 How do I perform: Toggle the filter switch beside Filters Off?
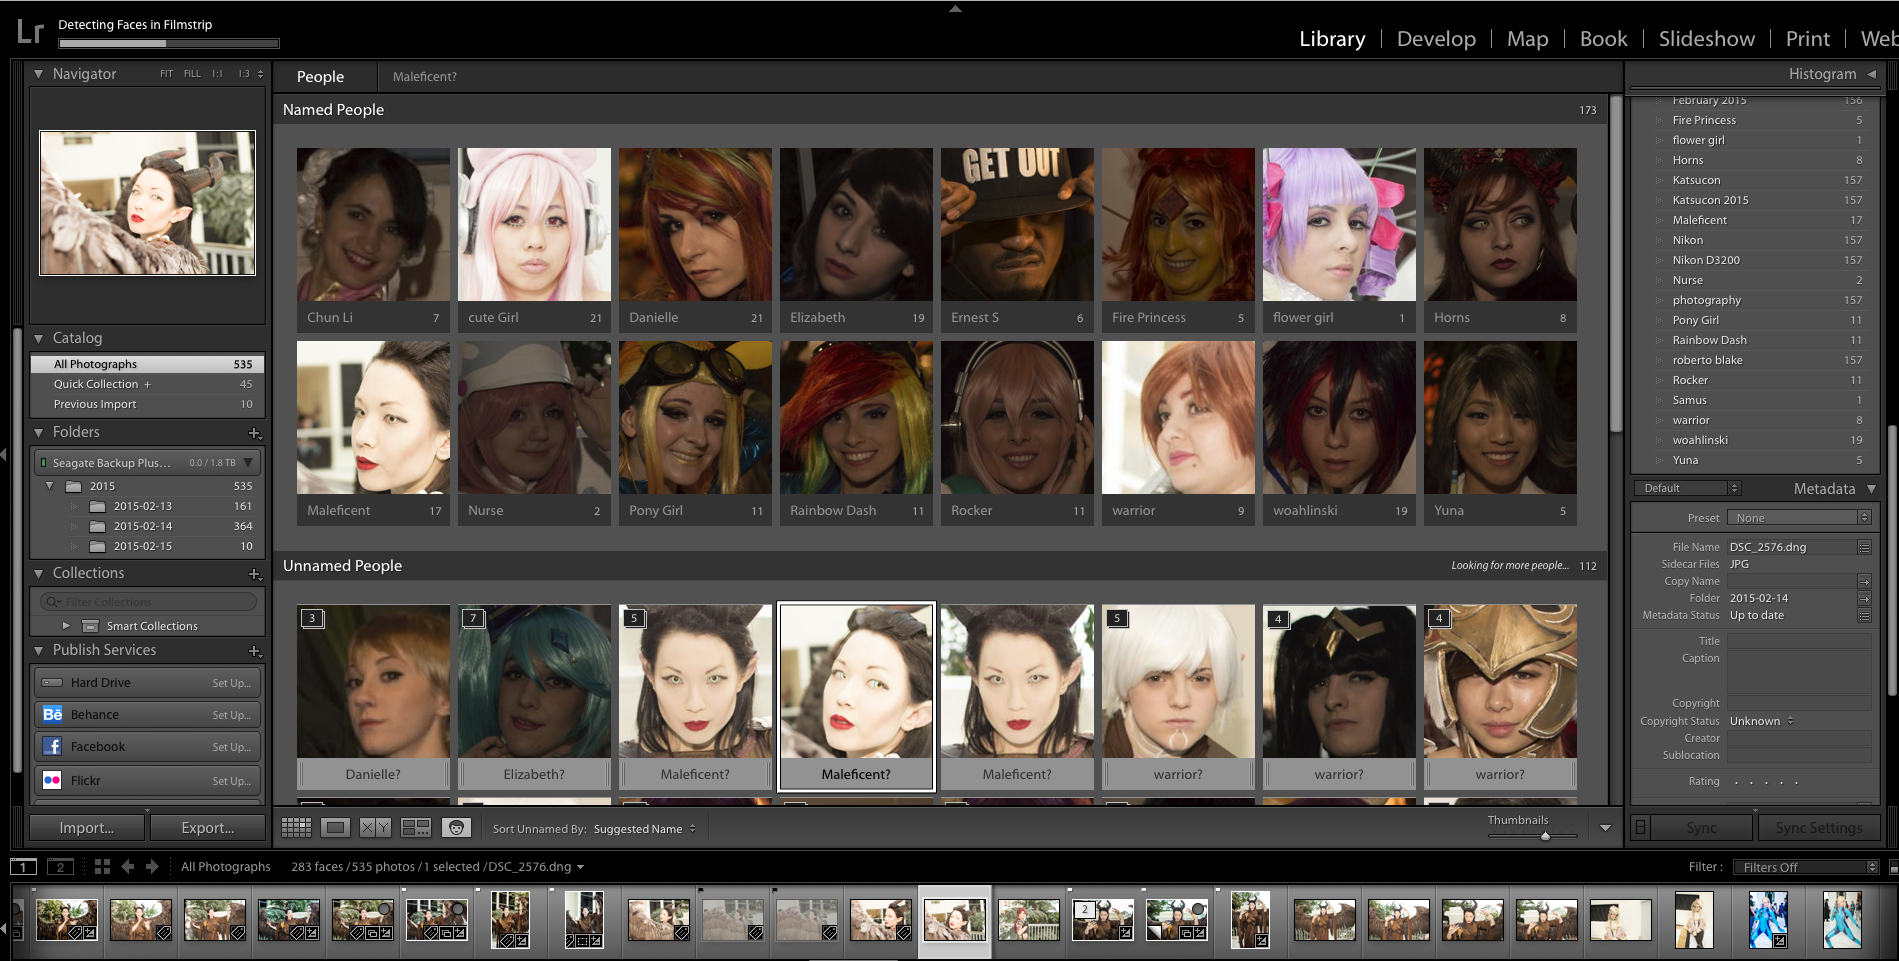1893,868
